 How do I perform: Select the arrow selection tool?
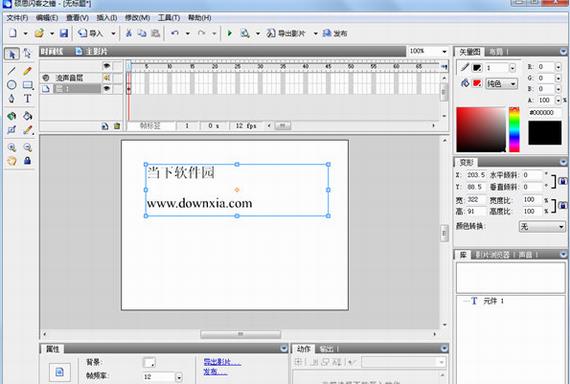click(x=12, y=54)
